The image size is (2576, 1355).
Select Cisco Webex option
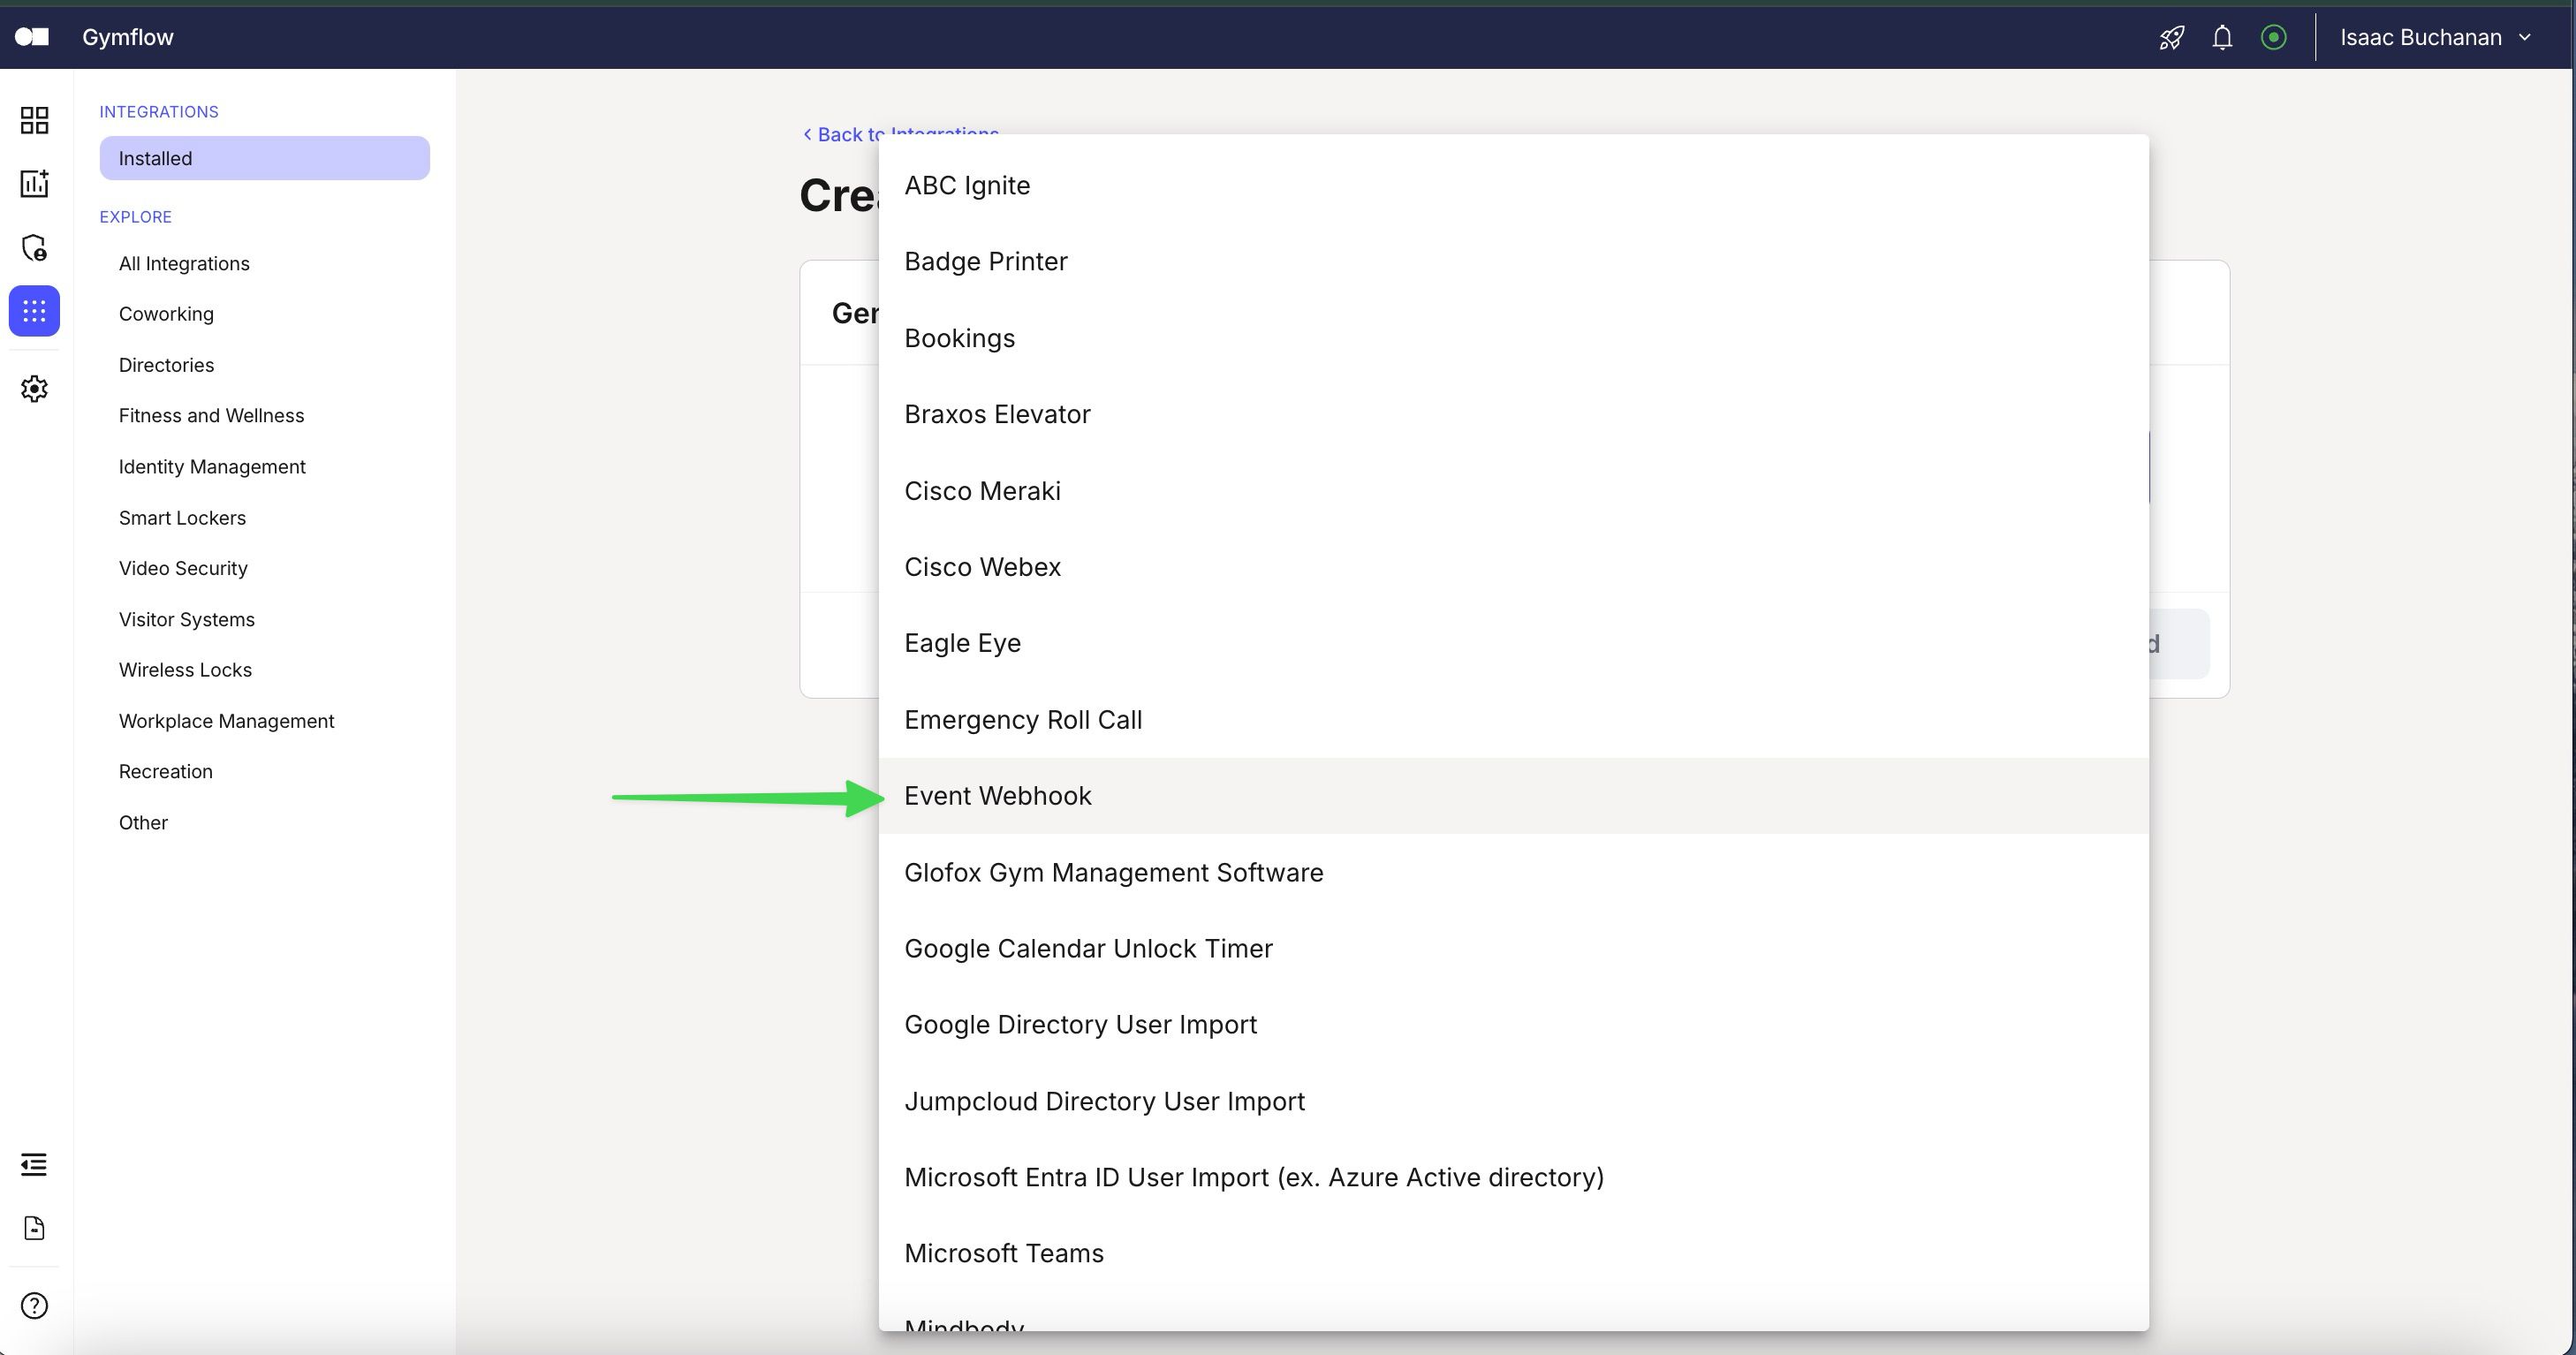click(1513, 567)
